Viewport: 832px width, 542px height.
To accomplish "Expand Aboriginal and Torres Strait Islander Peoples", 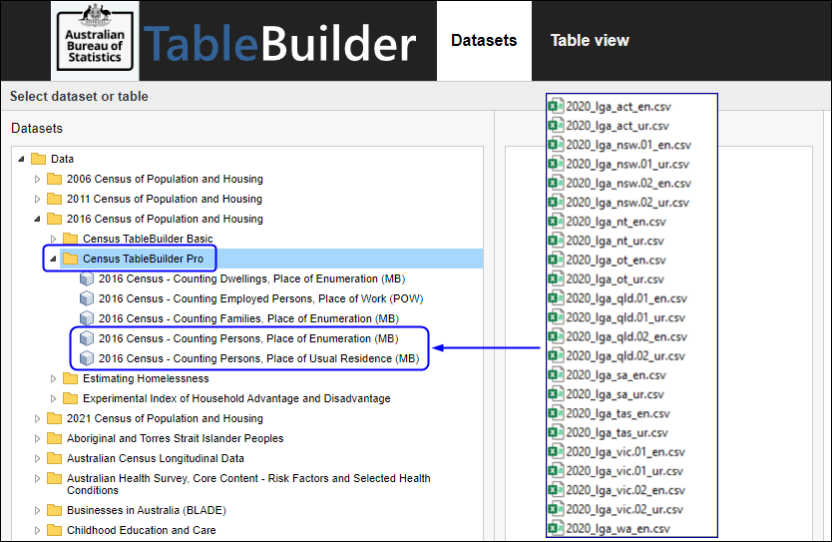I will 37,438.
